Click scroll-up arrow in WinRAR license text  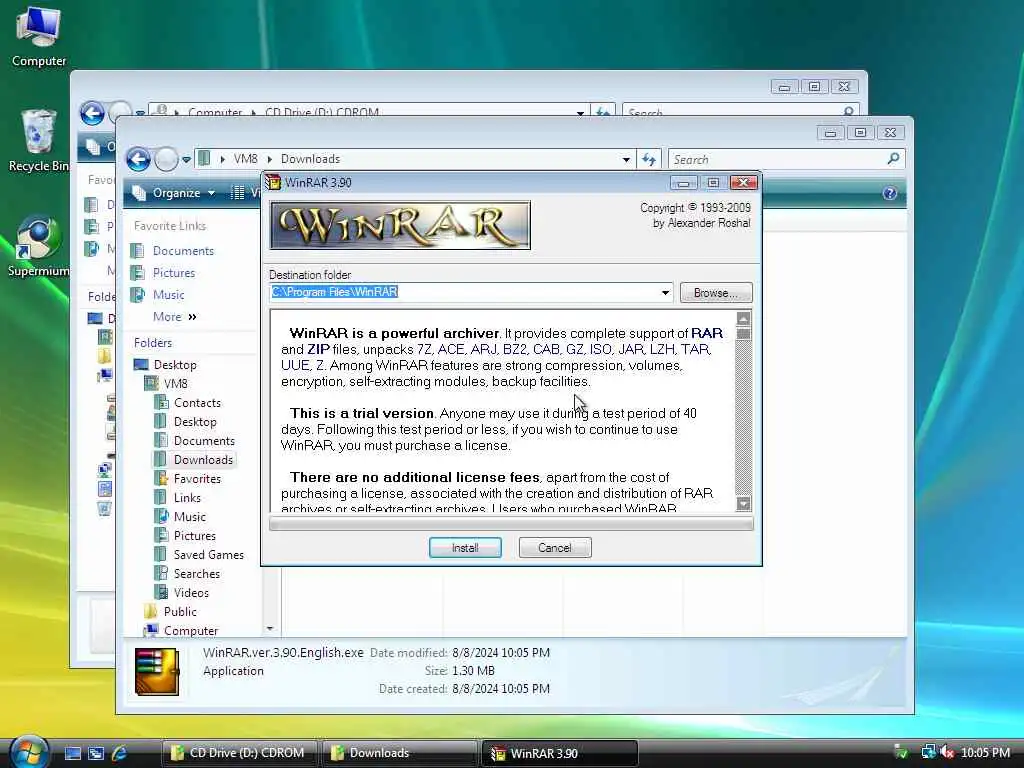(743, 319)
